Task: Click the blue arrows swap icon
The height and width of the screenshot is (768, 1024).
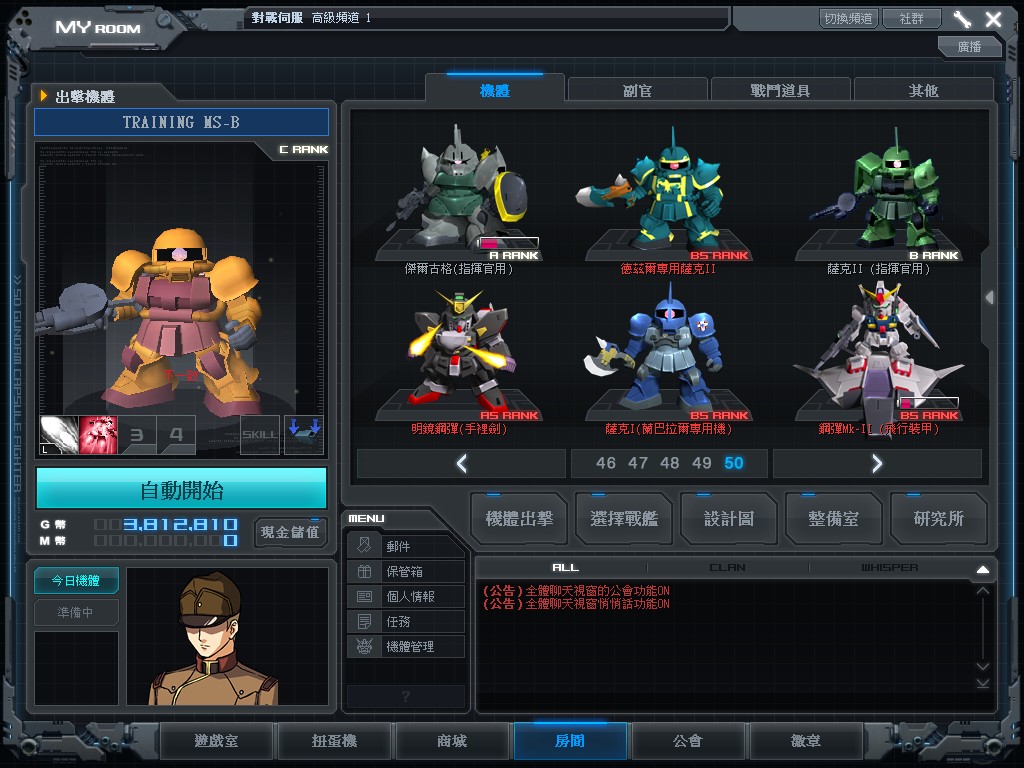Action: tap(304, 435)
